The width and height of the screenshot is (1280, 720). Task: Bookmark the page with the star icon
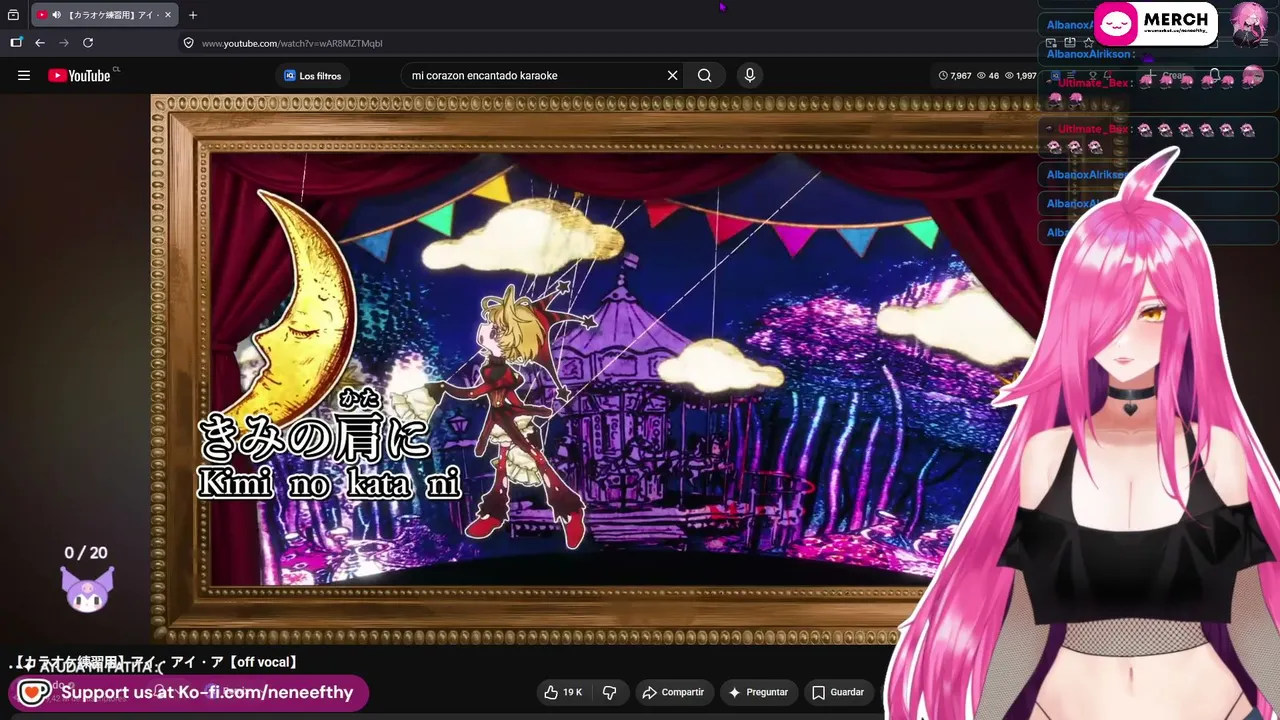point(1089,43)
